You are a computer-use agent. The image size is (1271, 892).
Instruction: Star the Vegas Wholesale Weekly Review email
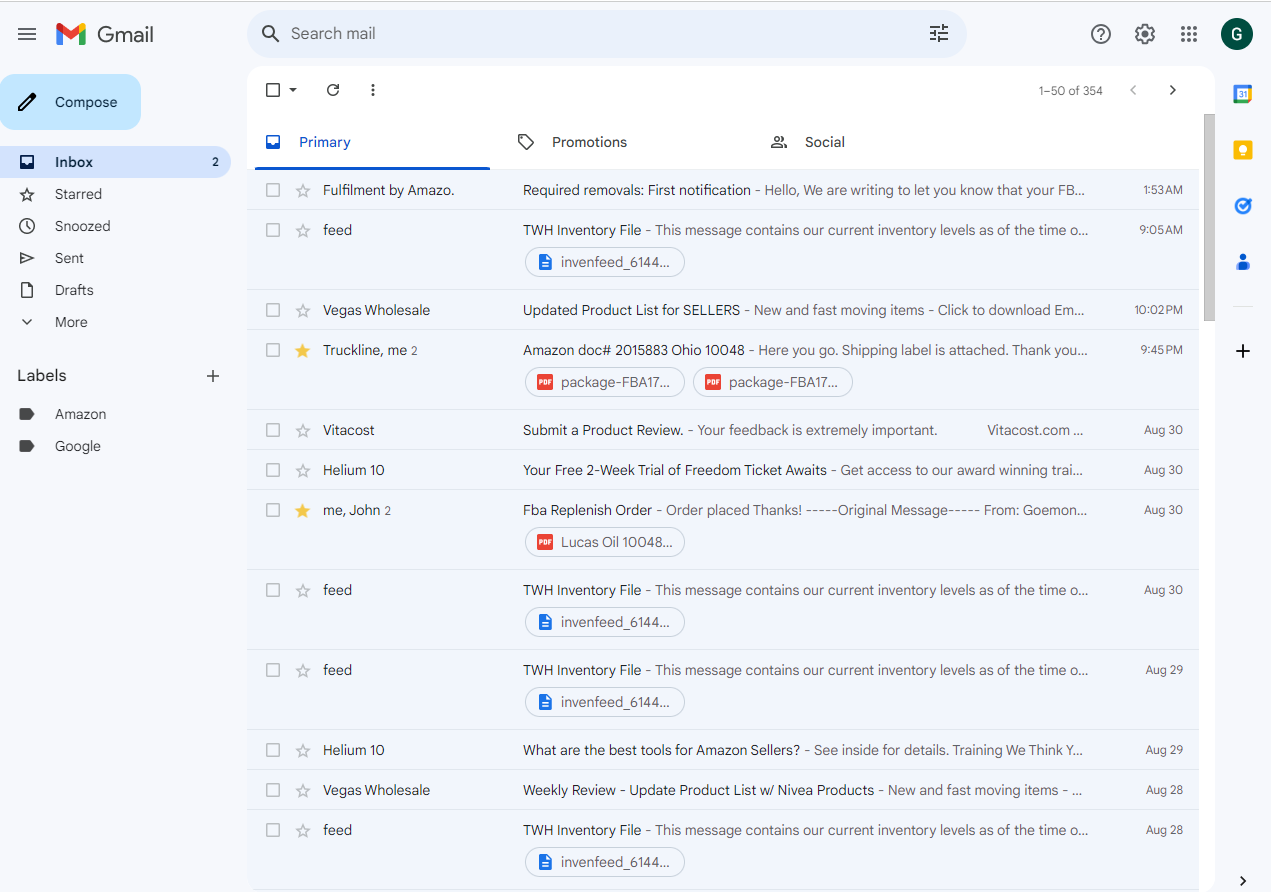point(303,790)
